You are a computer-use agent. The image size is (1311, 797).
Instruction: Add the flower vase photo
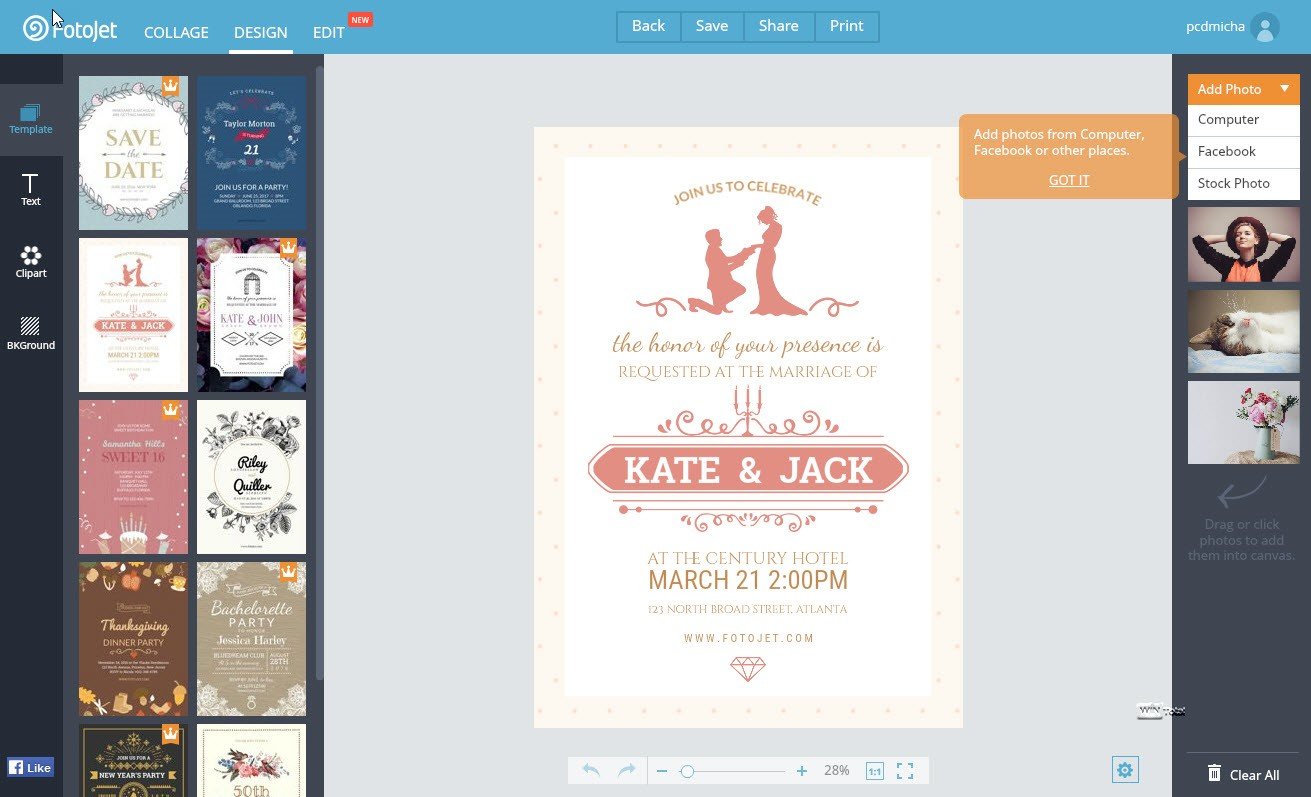pyautogui.click(x=1243, y=422)
